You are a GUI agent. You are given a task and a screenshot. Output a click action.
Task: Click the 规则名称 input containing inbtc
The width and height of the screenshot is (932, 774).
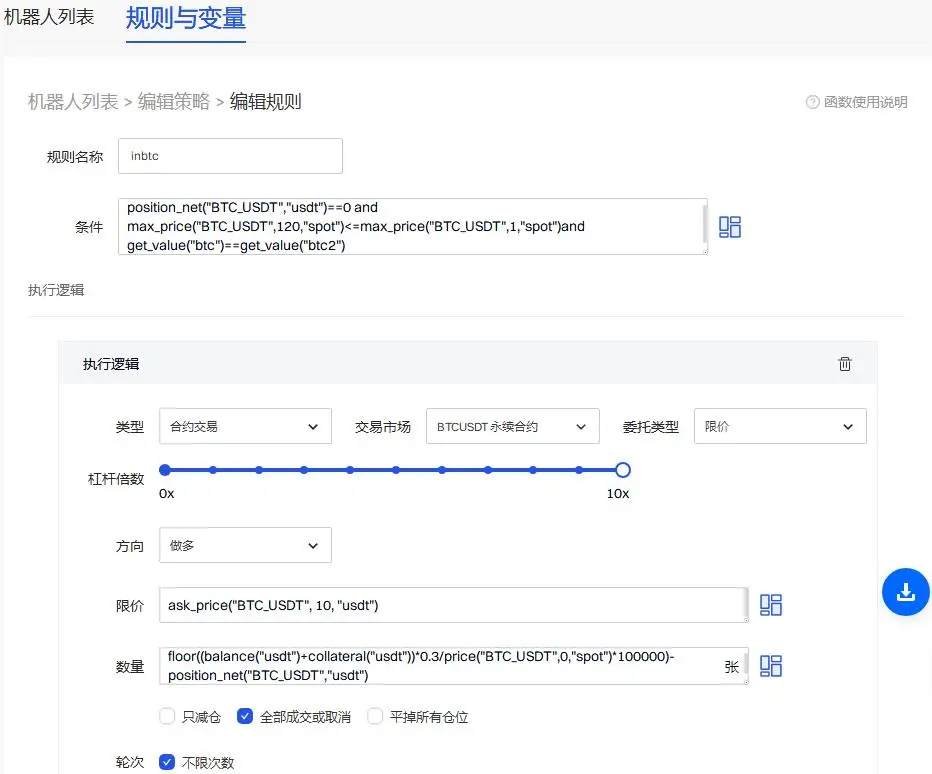[230, 156]
